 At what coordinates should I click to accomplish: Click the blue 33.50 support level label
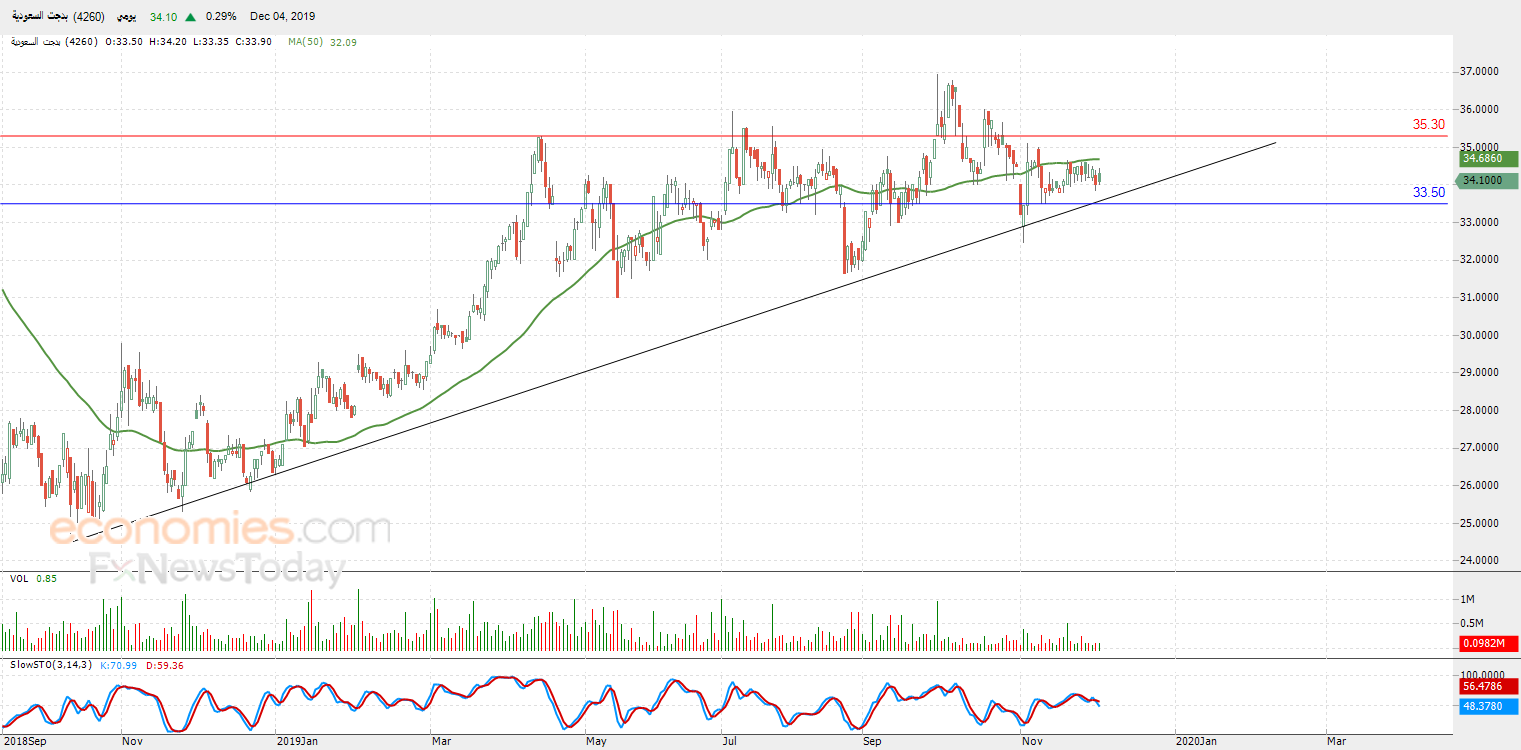pos(1429,193)
